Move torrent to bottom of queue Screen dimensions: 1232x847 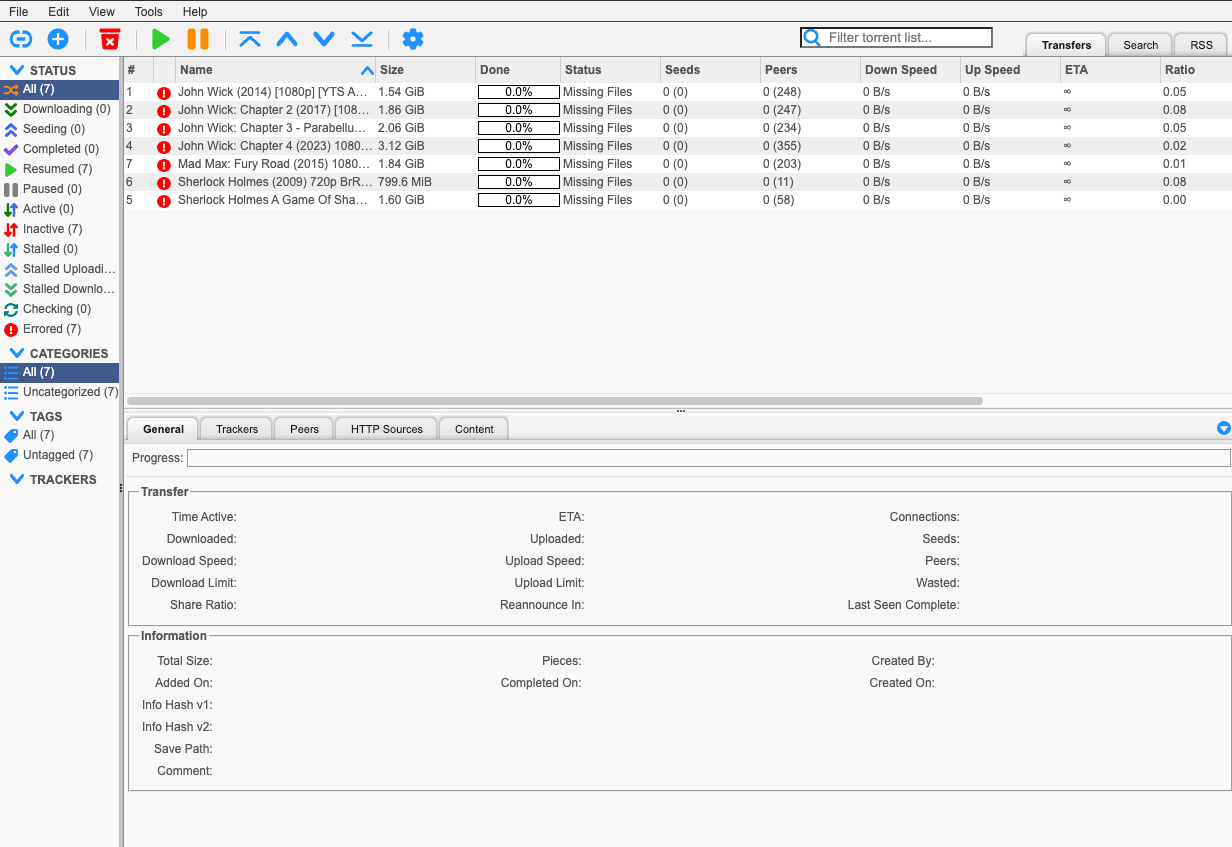pos(362,39)
